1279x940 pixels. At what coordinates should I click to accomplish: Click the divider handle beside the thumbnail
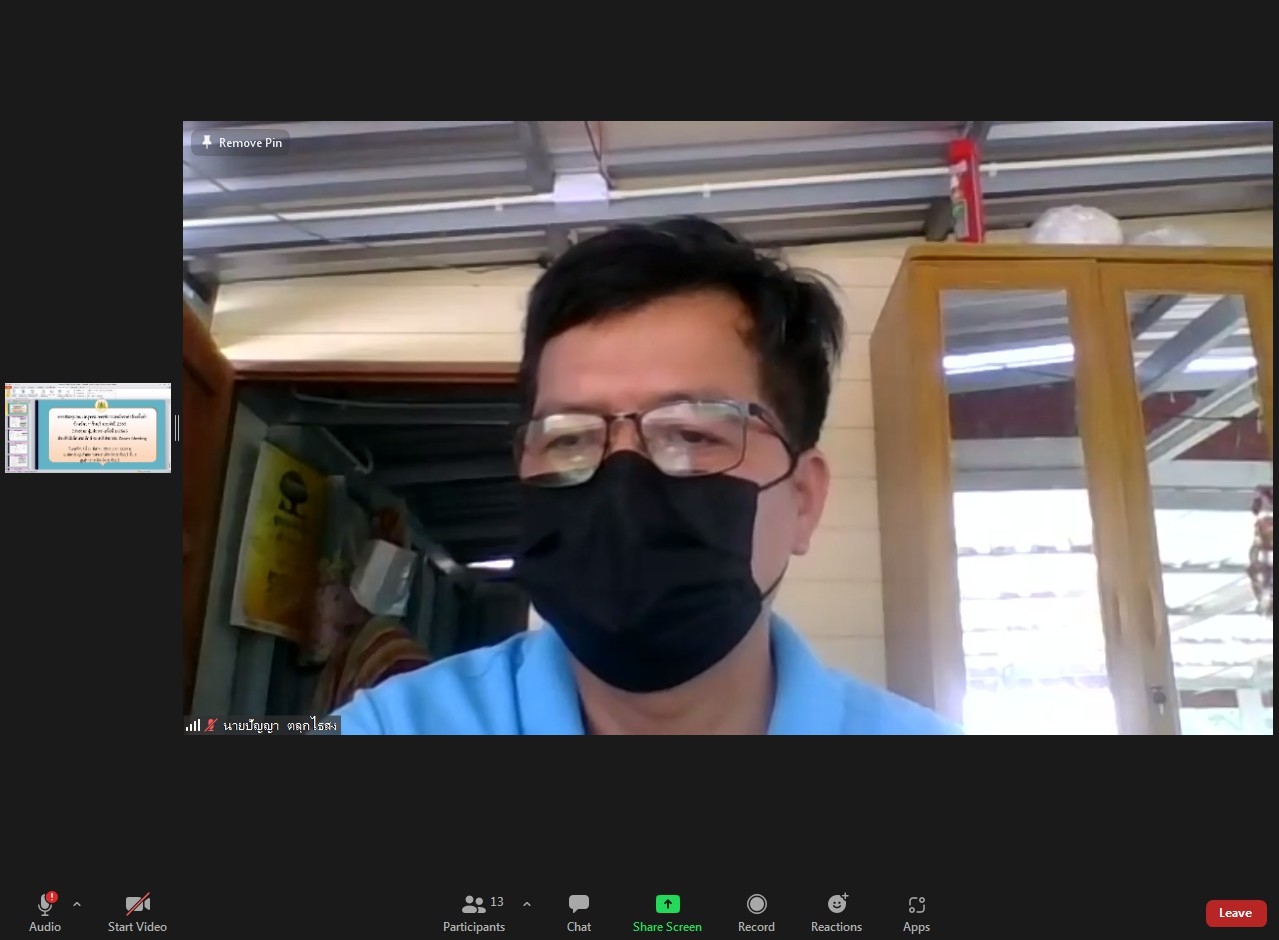[177, 428]
